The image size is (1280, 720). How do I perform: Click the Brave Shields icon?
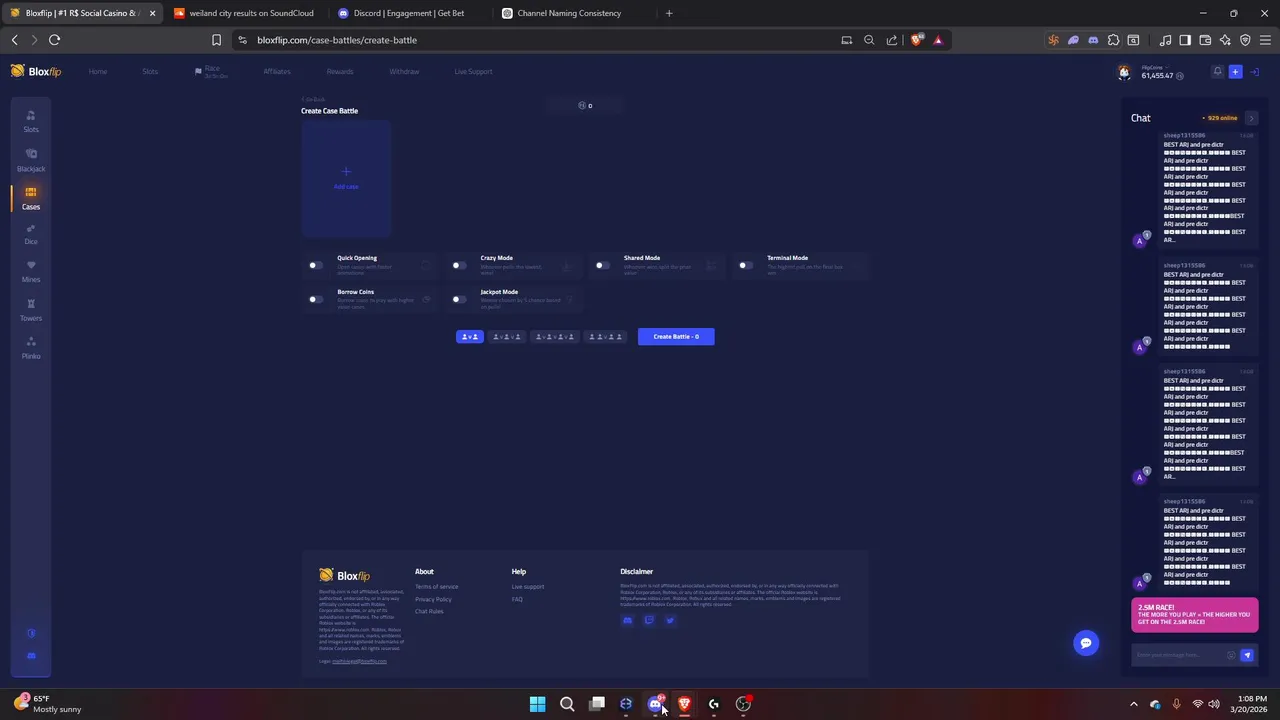pyautogui.click(x=917, y=40)
